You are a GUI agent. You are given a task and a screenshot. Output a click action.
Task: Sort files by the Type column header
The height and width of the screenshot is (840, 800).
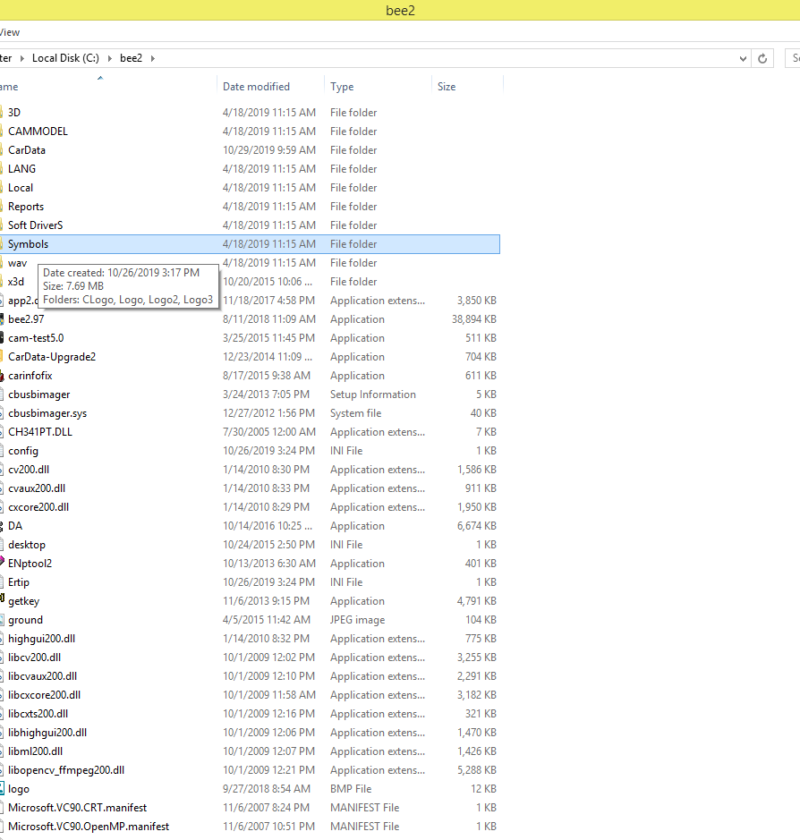(342, 87)
